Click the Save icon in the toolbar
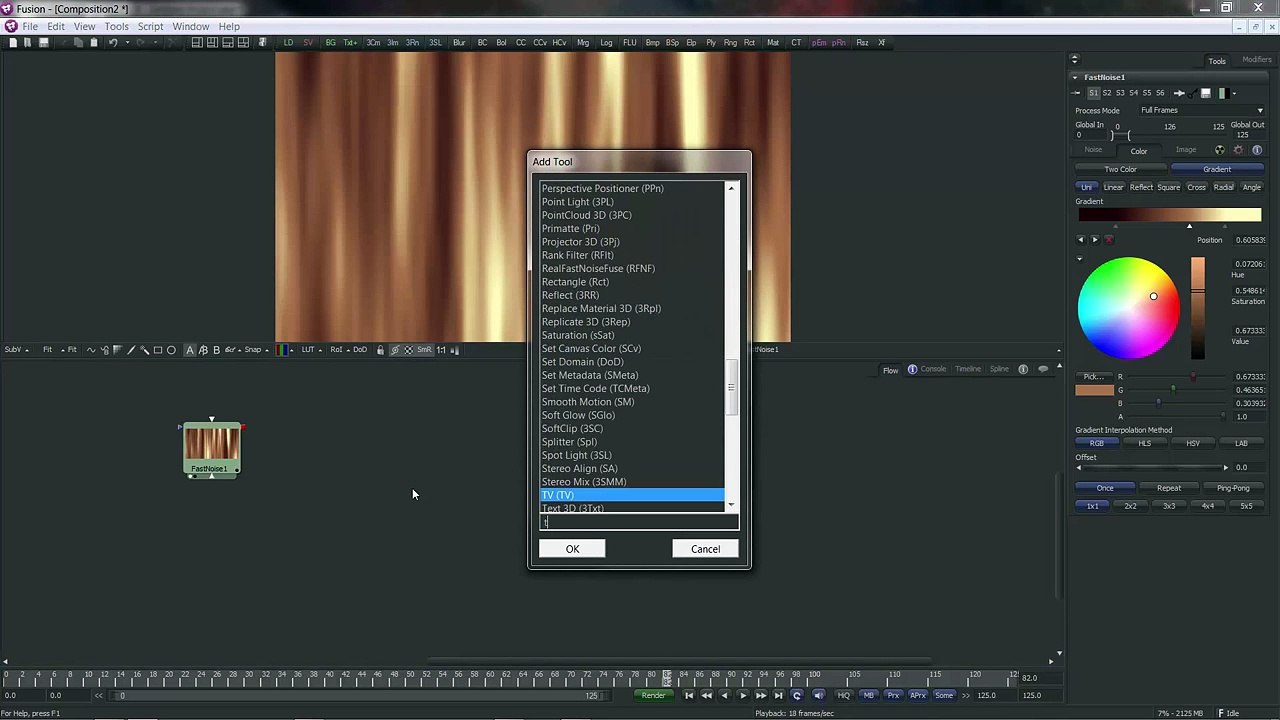This screenshot has height=720, width=1280. tap(44, 43)
